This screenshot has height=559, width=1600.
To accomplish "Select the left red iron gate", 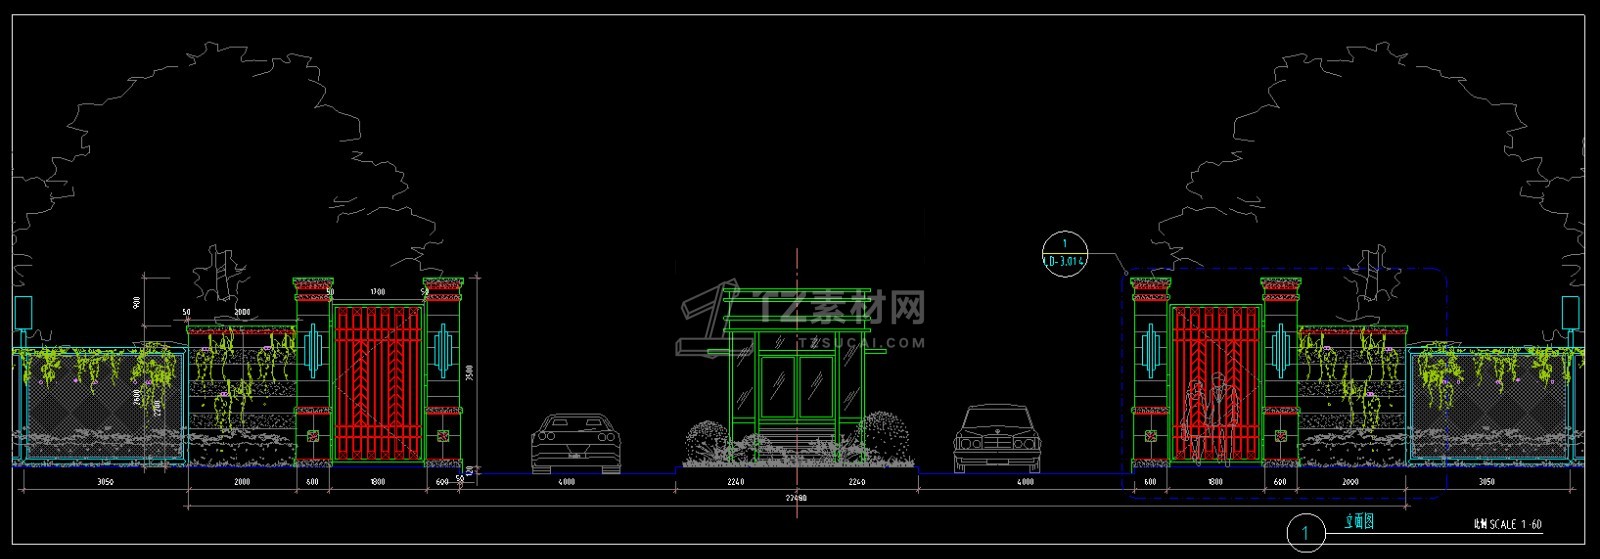I will (x=377, y=383).
